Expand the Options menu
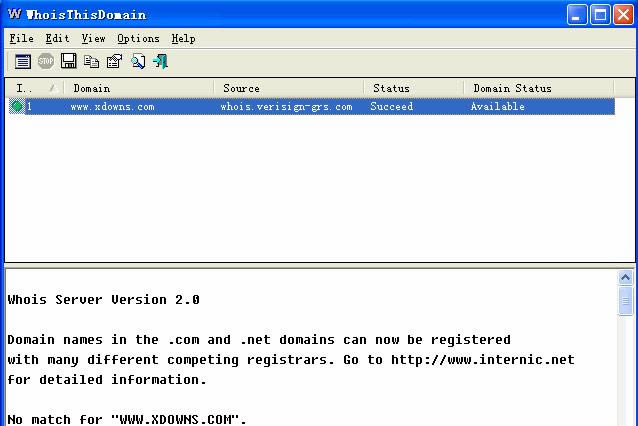 point(138,38)
